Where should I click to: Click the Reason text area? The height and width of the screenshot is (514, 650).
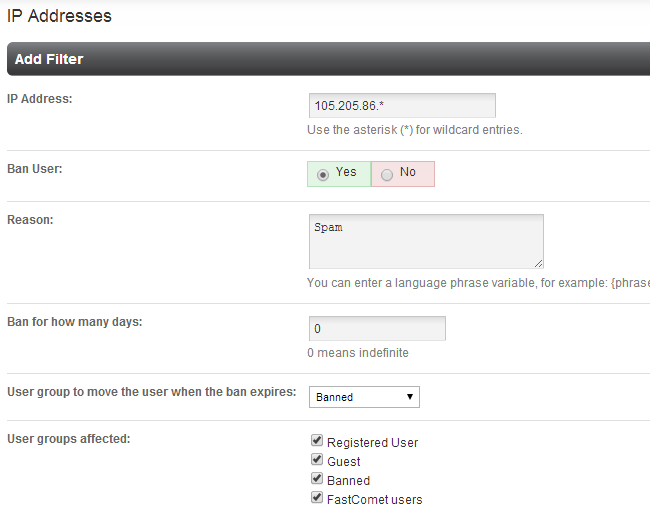pyautogui.click(x=426, y=241)
